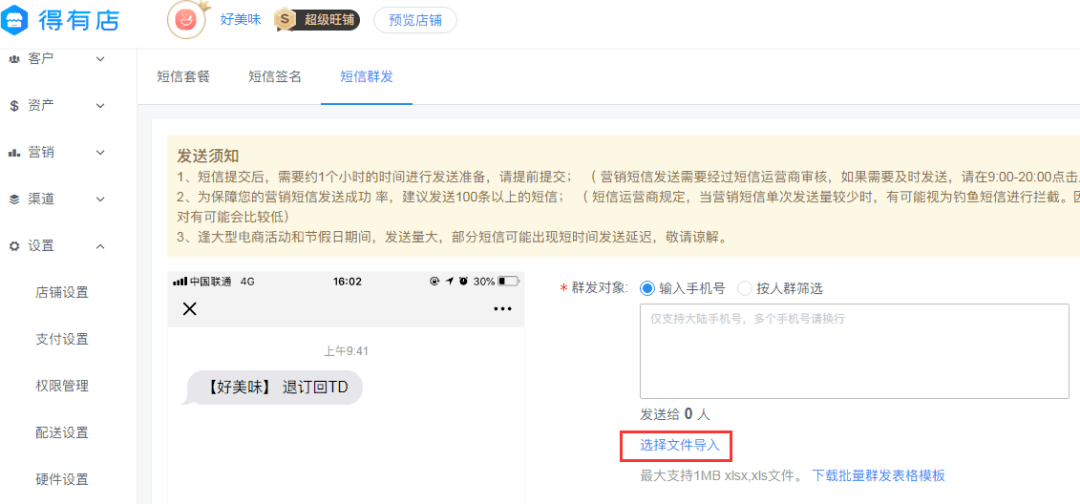Click the 上午9:41 timestamp in preview
The height and width of the screenshot is (504, 1080).
(x=346, y=351)
